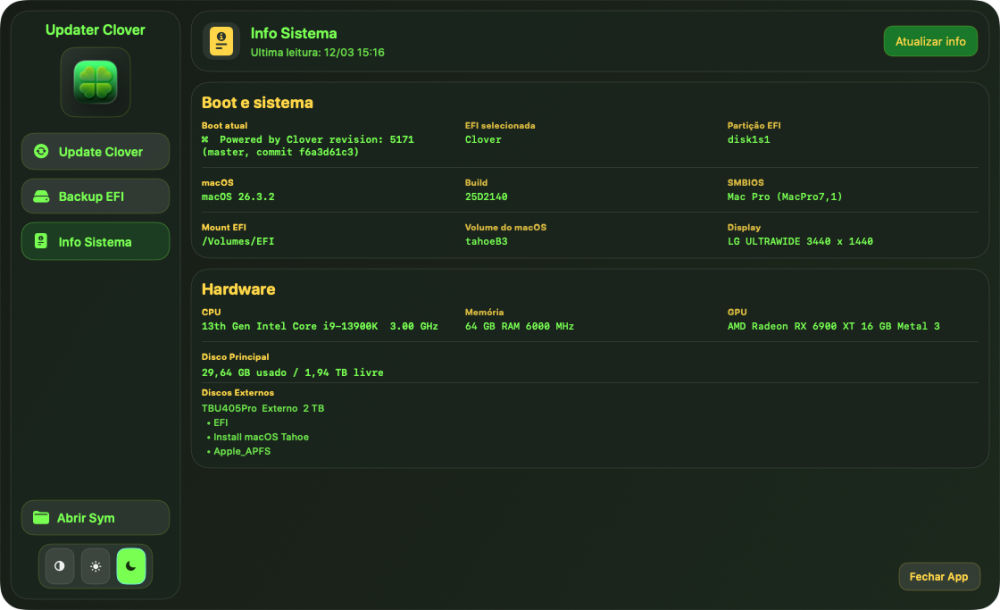Click the TBU405Pro Externo 2 TB entry
This screenshot has width=1000, height=610.
pos(263,408)
